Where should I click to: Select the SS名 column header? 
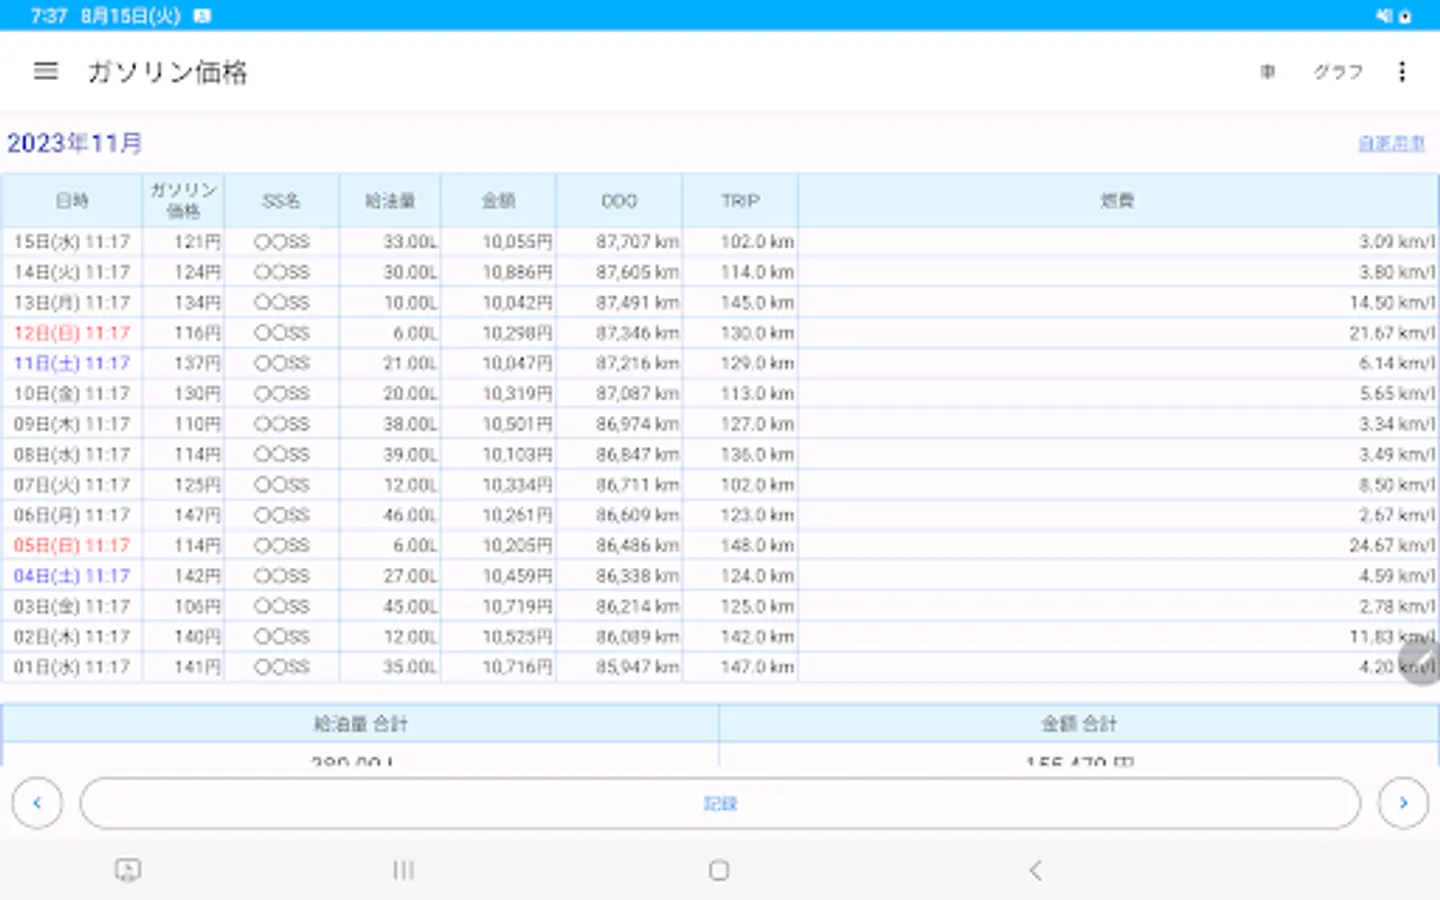(282, 200)
